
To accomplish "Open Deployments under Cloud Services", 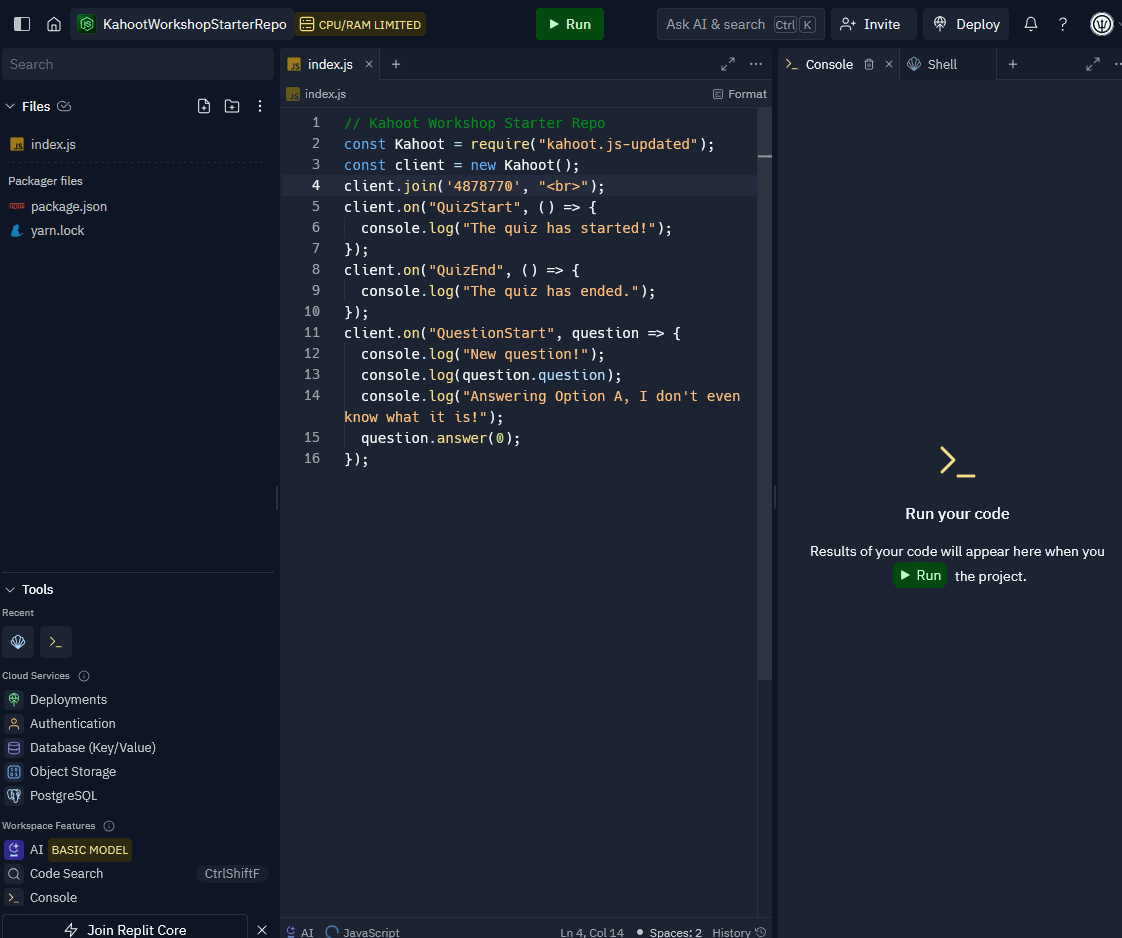I will coord(68,700).
